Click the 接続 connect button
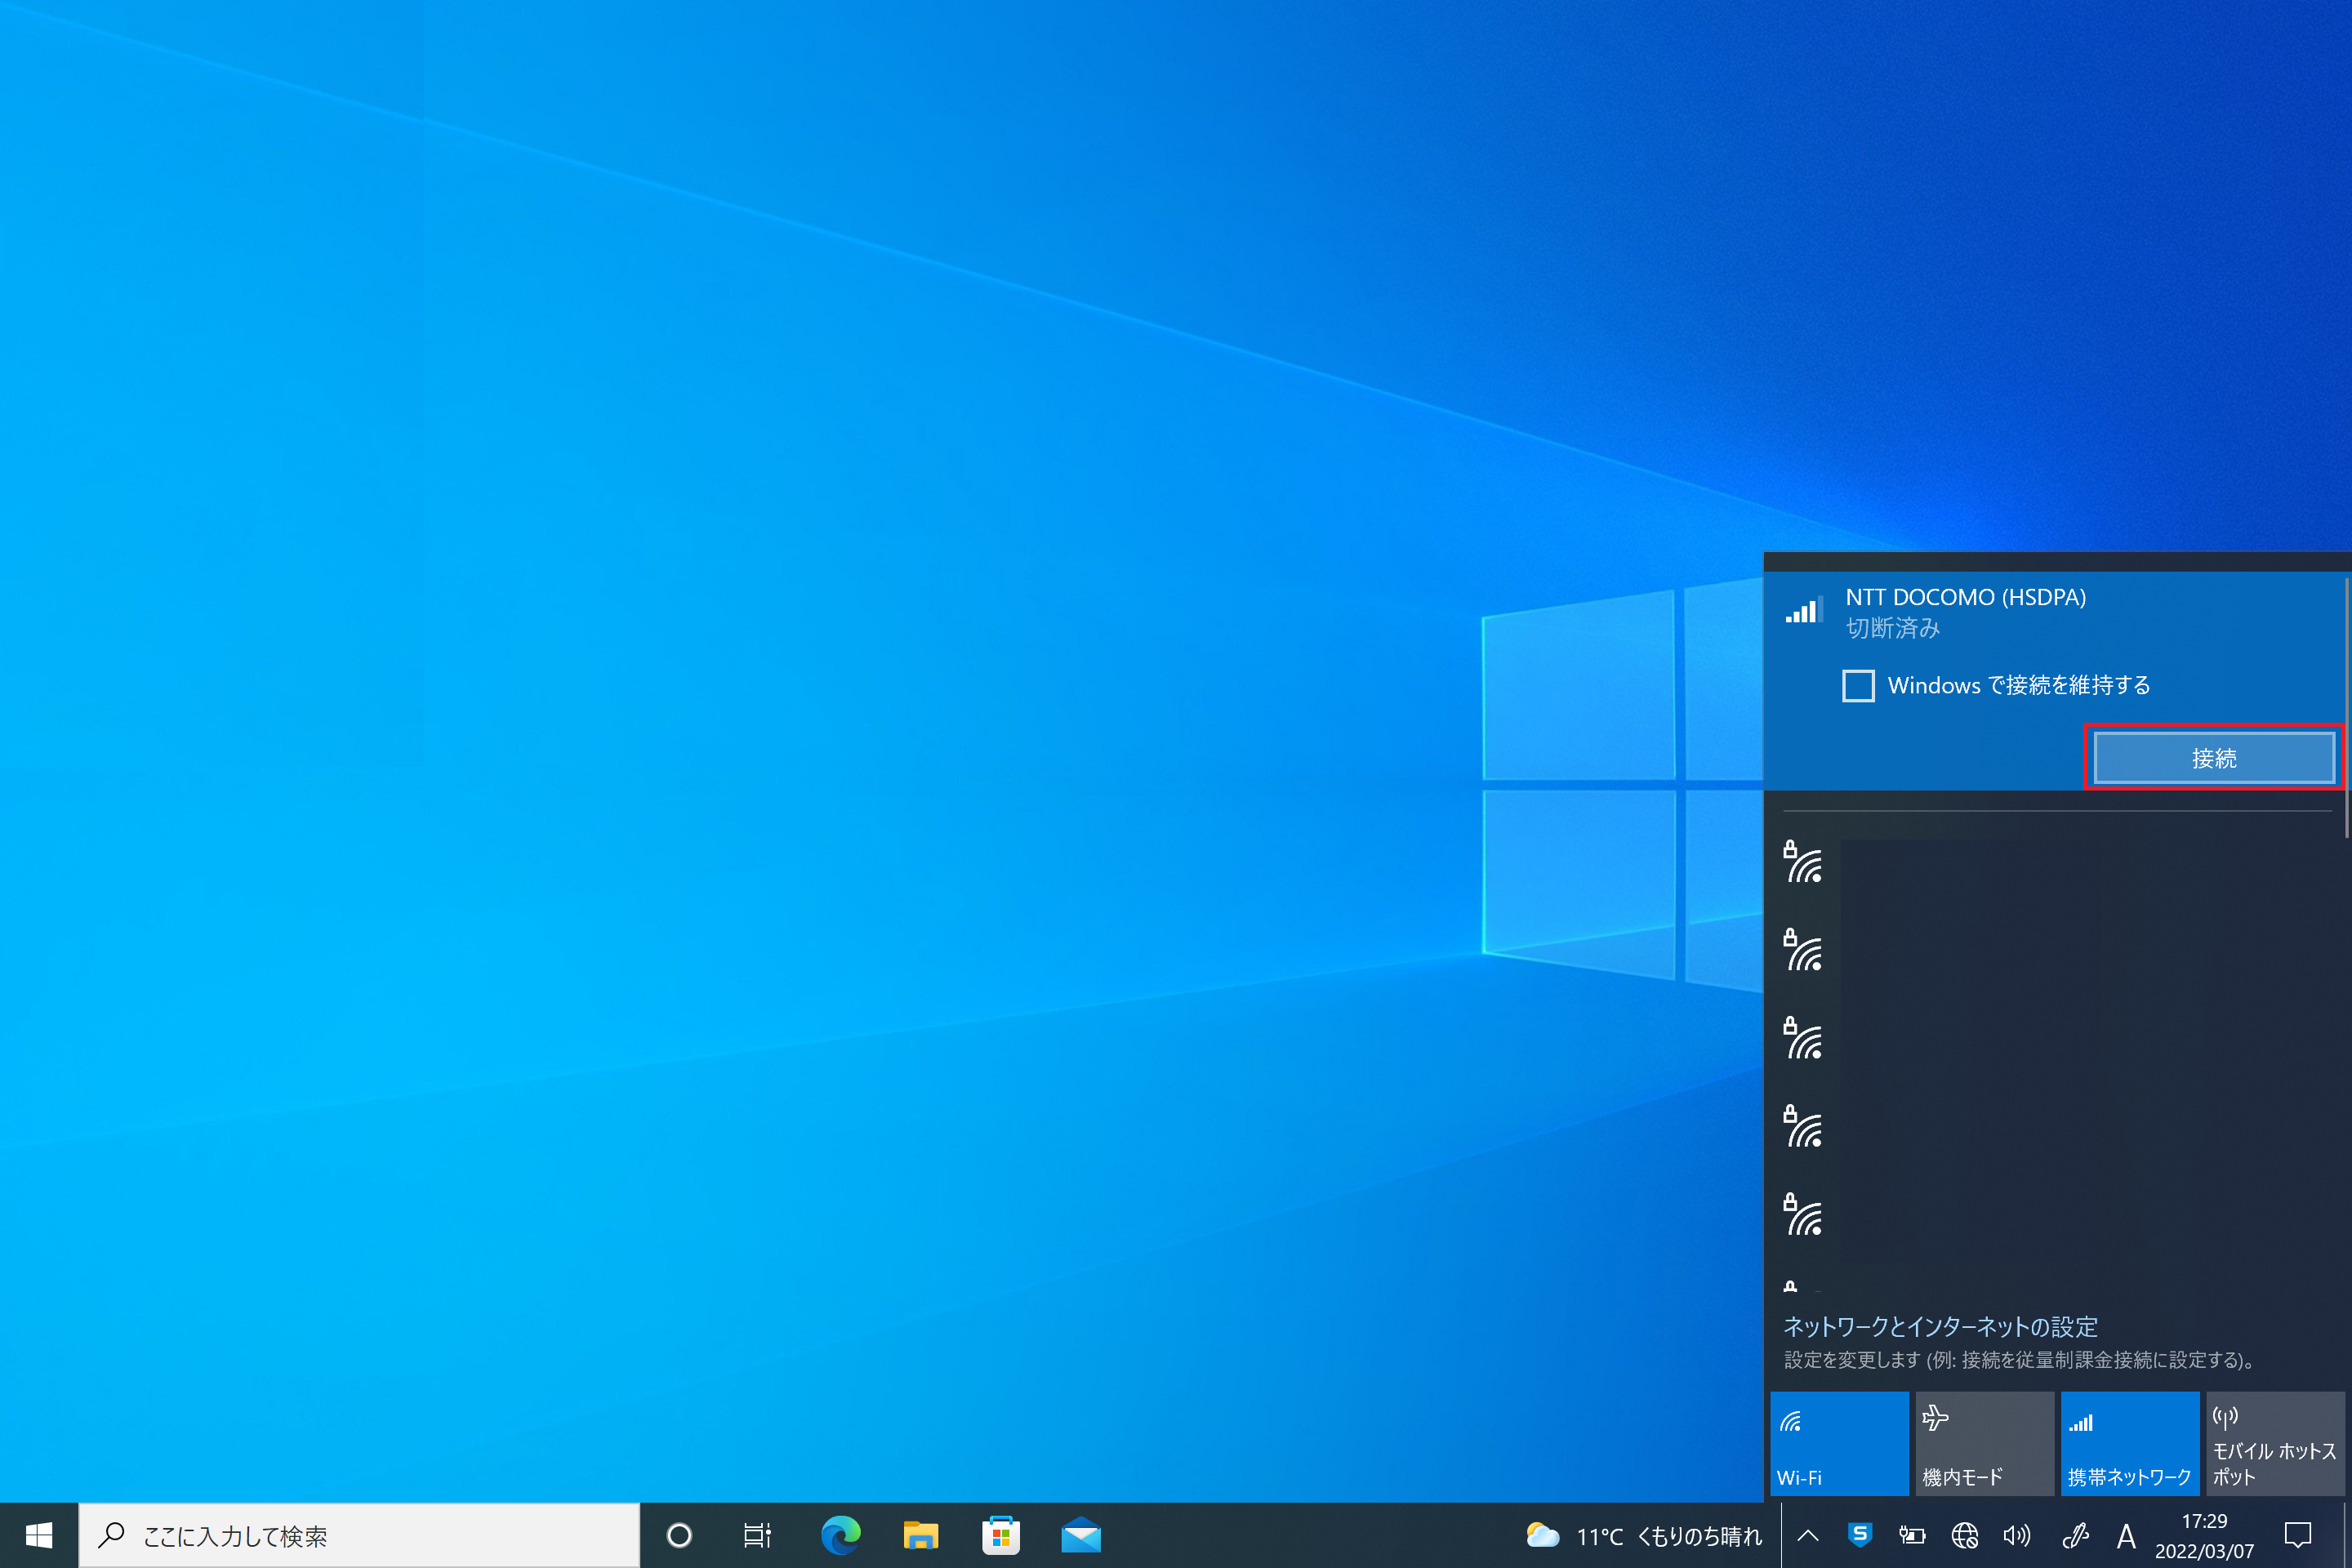This screenshot has width=2352, height=1568. [2214, 758]
